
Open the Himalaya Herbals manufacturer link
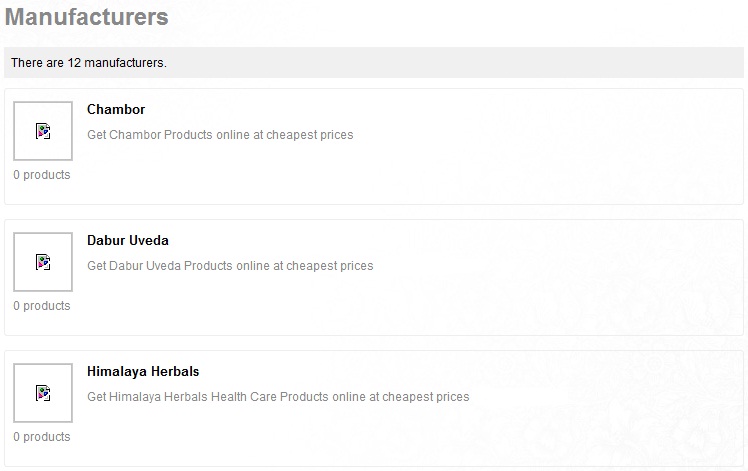pos(143,371)
